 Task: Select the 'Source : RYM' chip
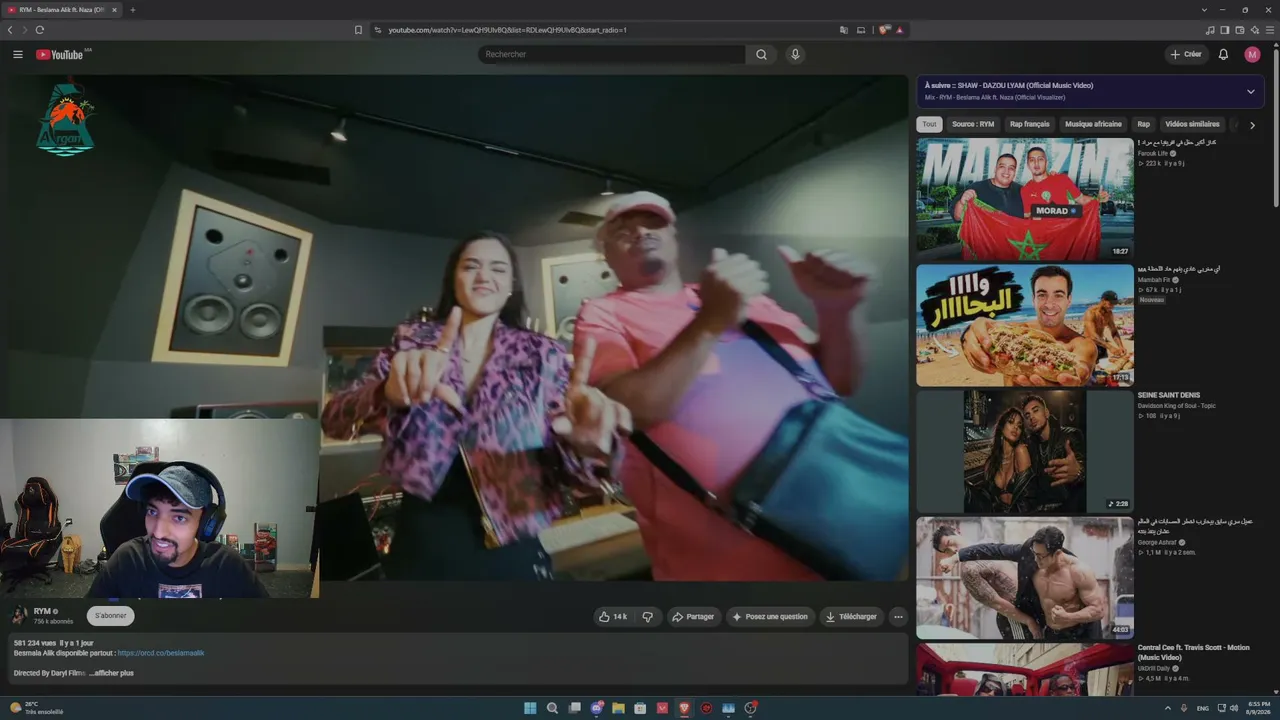973,125
